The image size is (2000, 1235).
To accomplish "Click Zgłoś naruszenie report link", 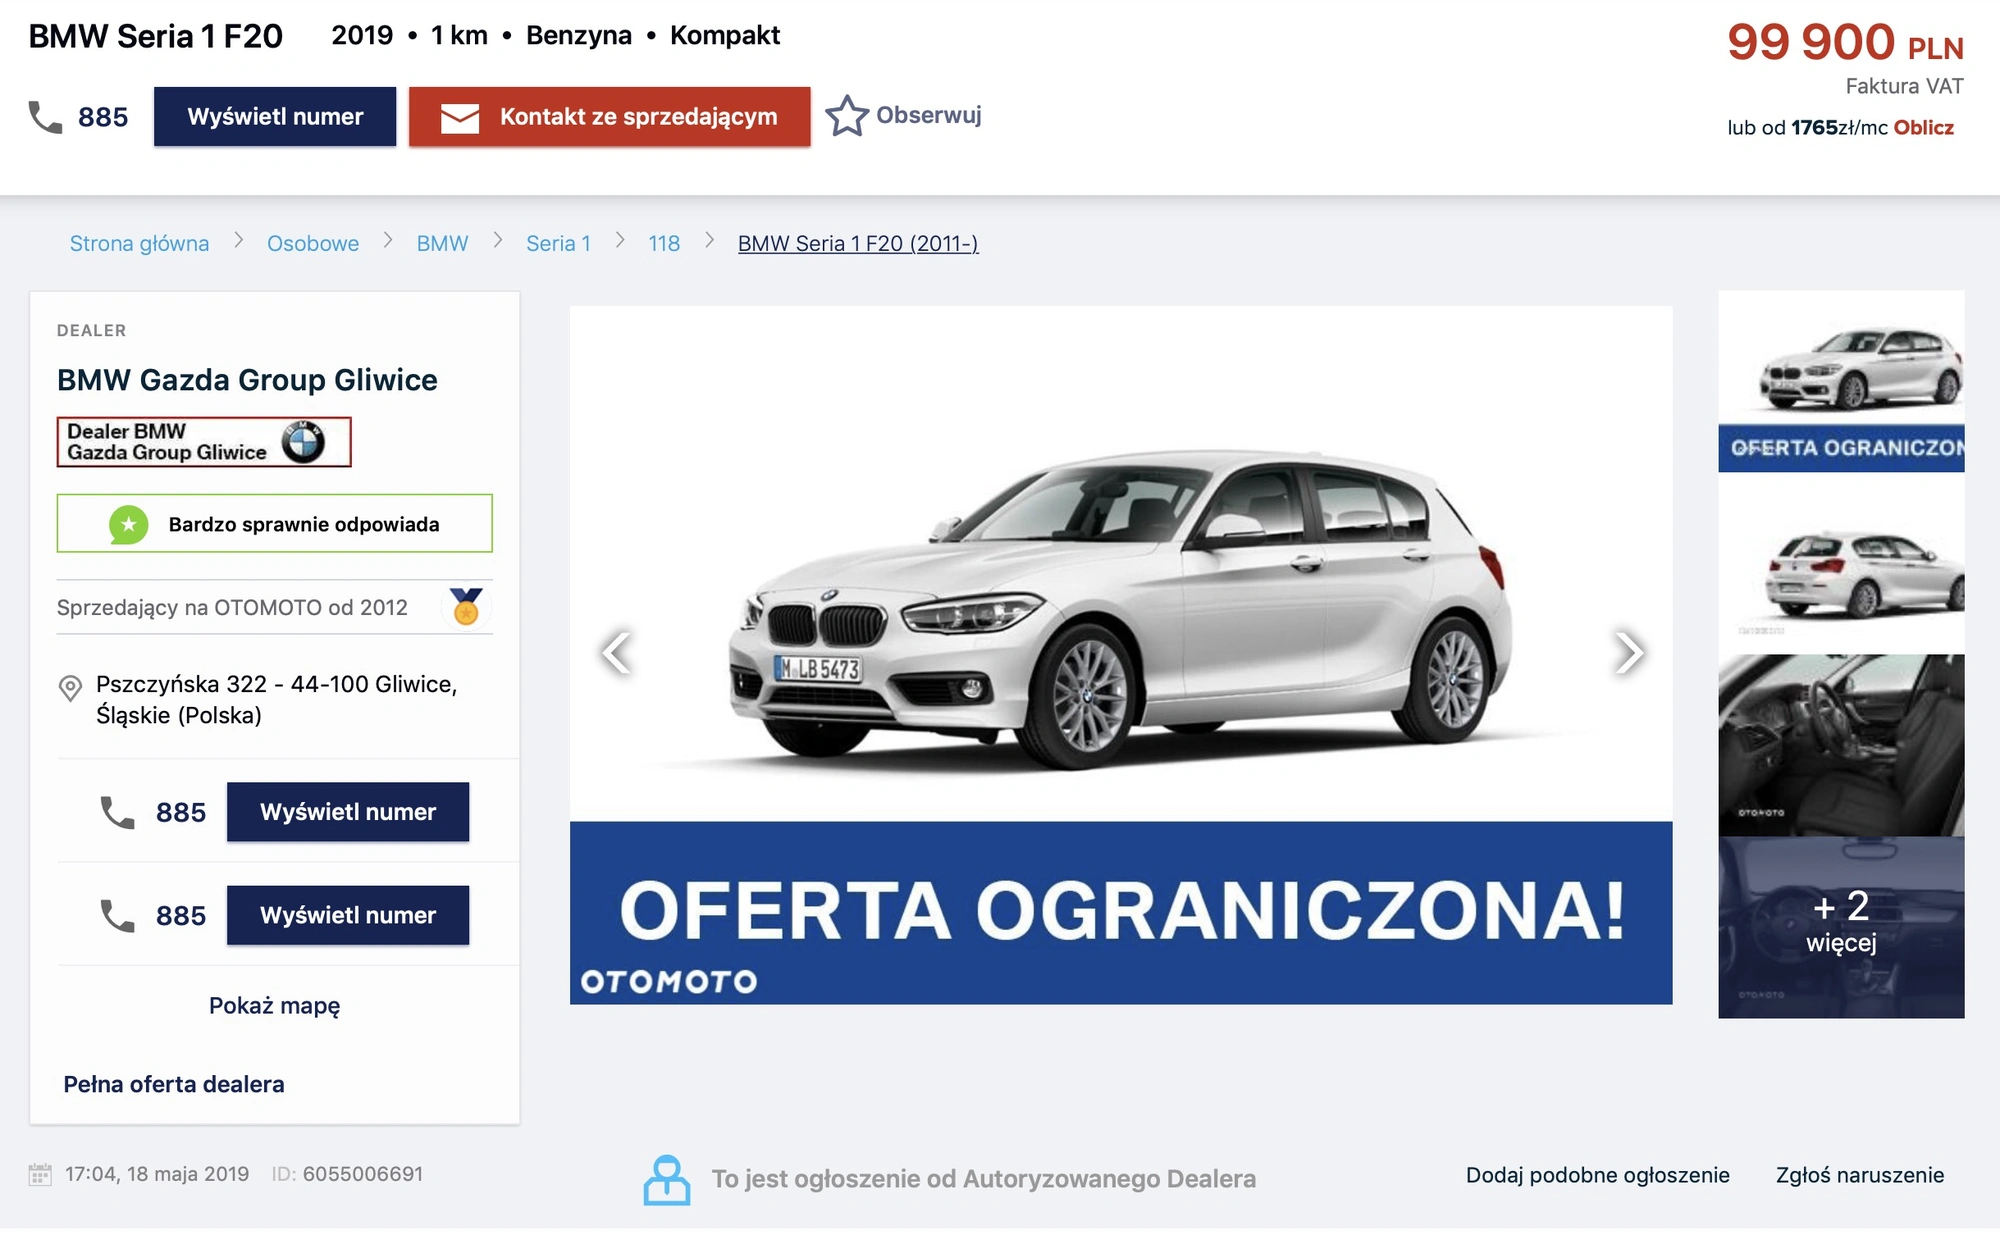I will (1860, 1175).
